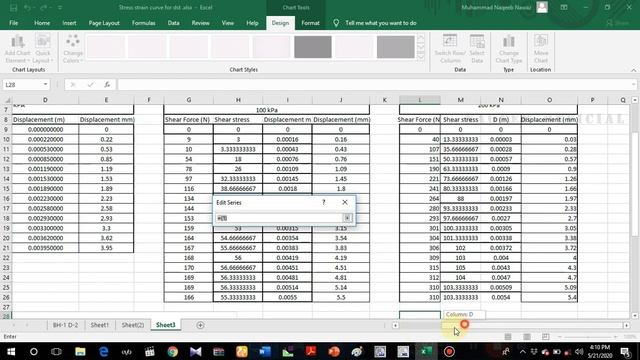Click the vertical scrollbar down arrow

tap(635, 316)
